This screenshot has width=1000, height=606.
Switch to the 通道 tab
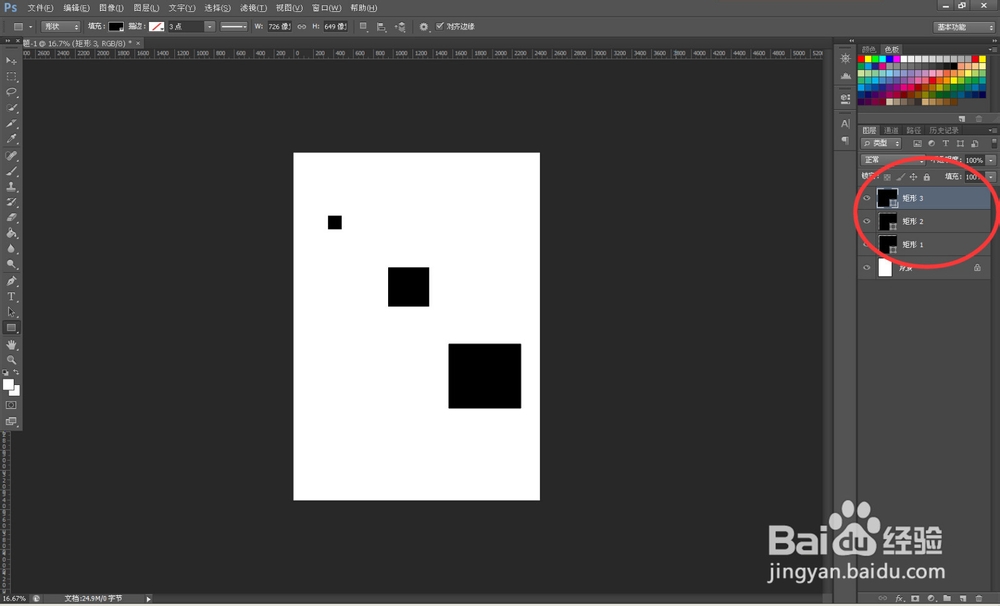[889, 130]
